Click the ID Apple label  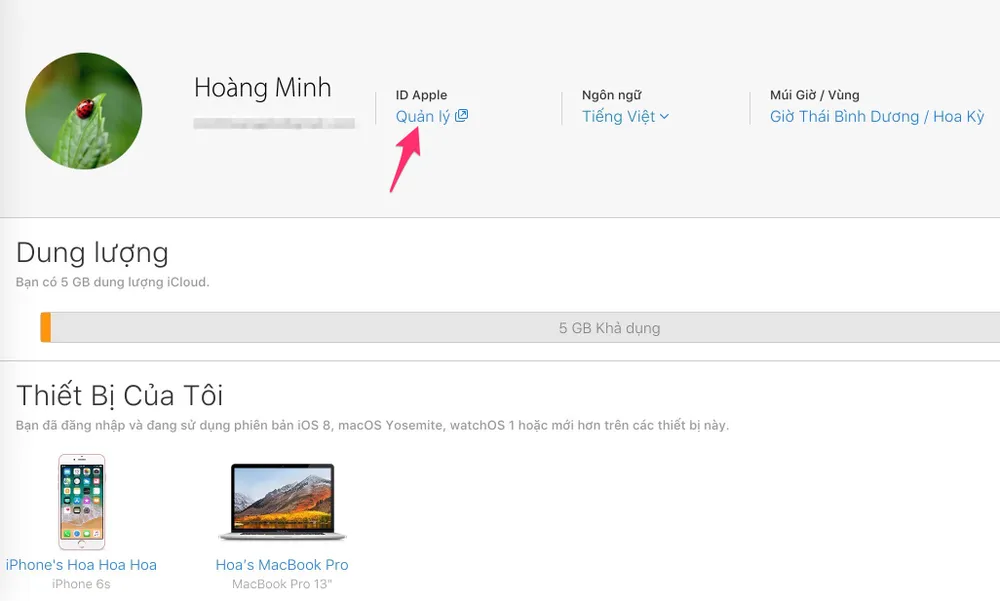pyautogui.click(x=421, y=95)
